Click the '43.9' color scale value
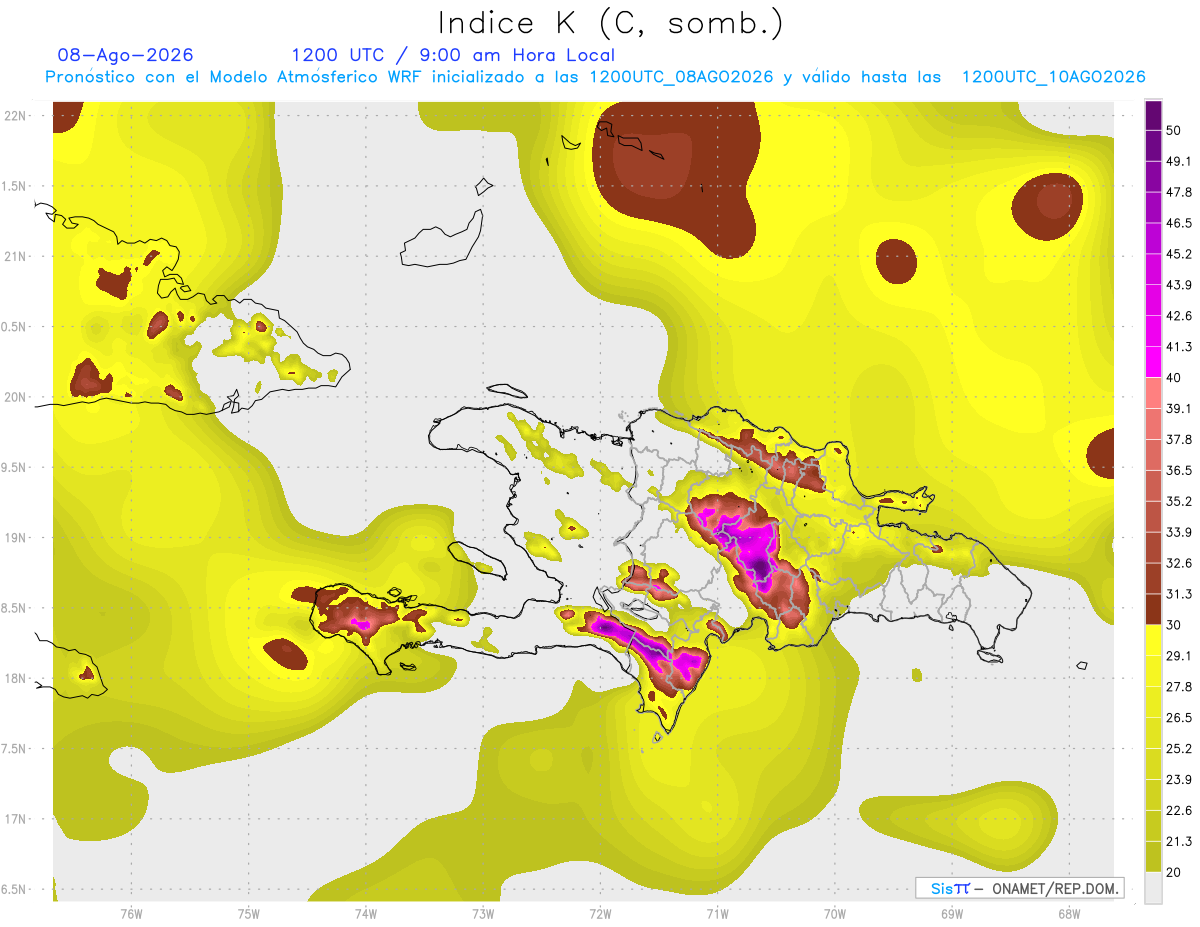Image resolution: width=1200 pixels, height=927 pixels. pos(1179,285)
